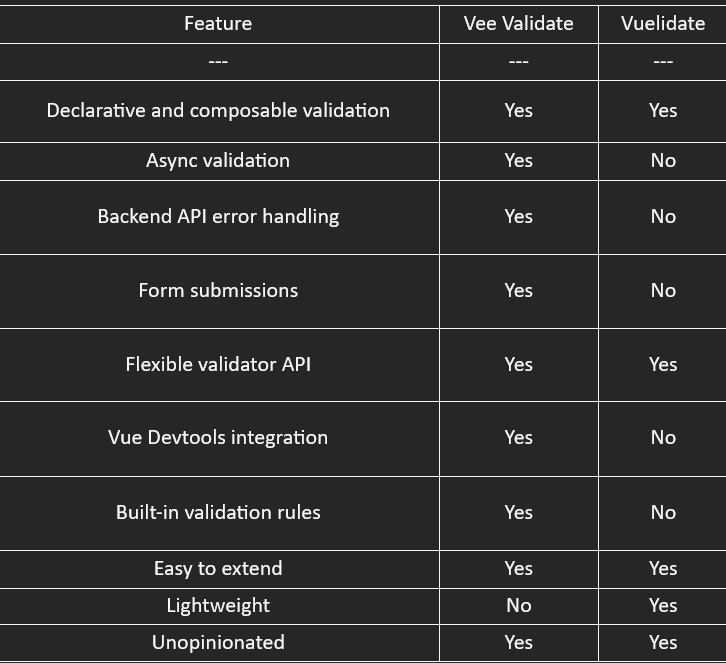Image resolution: width=726 pixels, height=663 pixels.
Task: Select the "Vuelidate" column header
Action: [662, 23]
